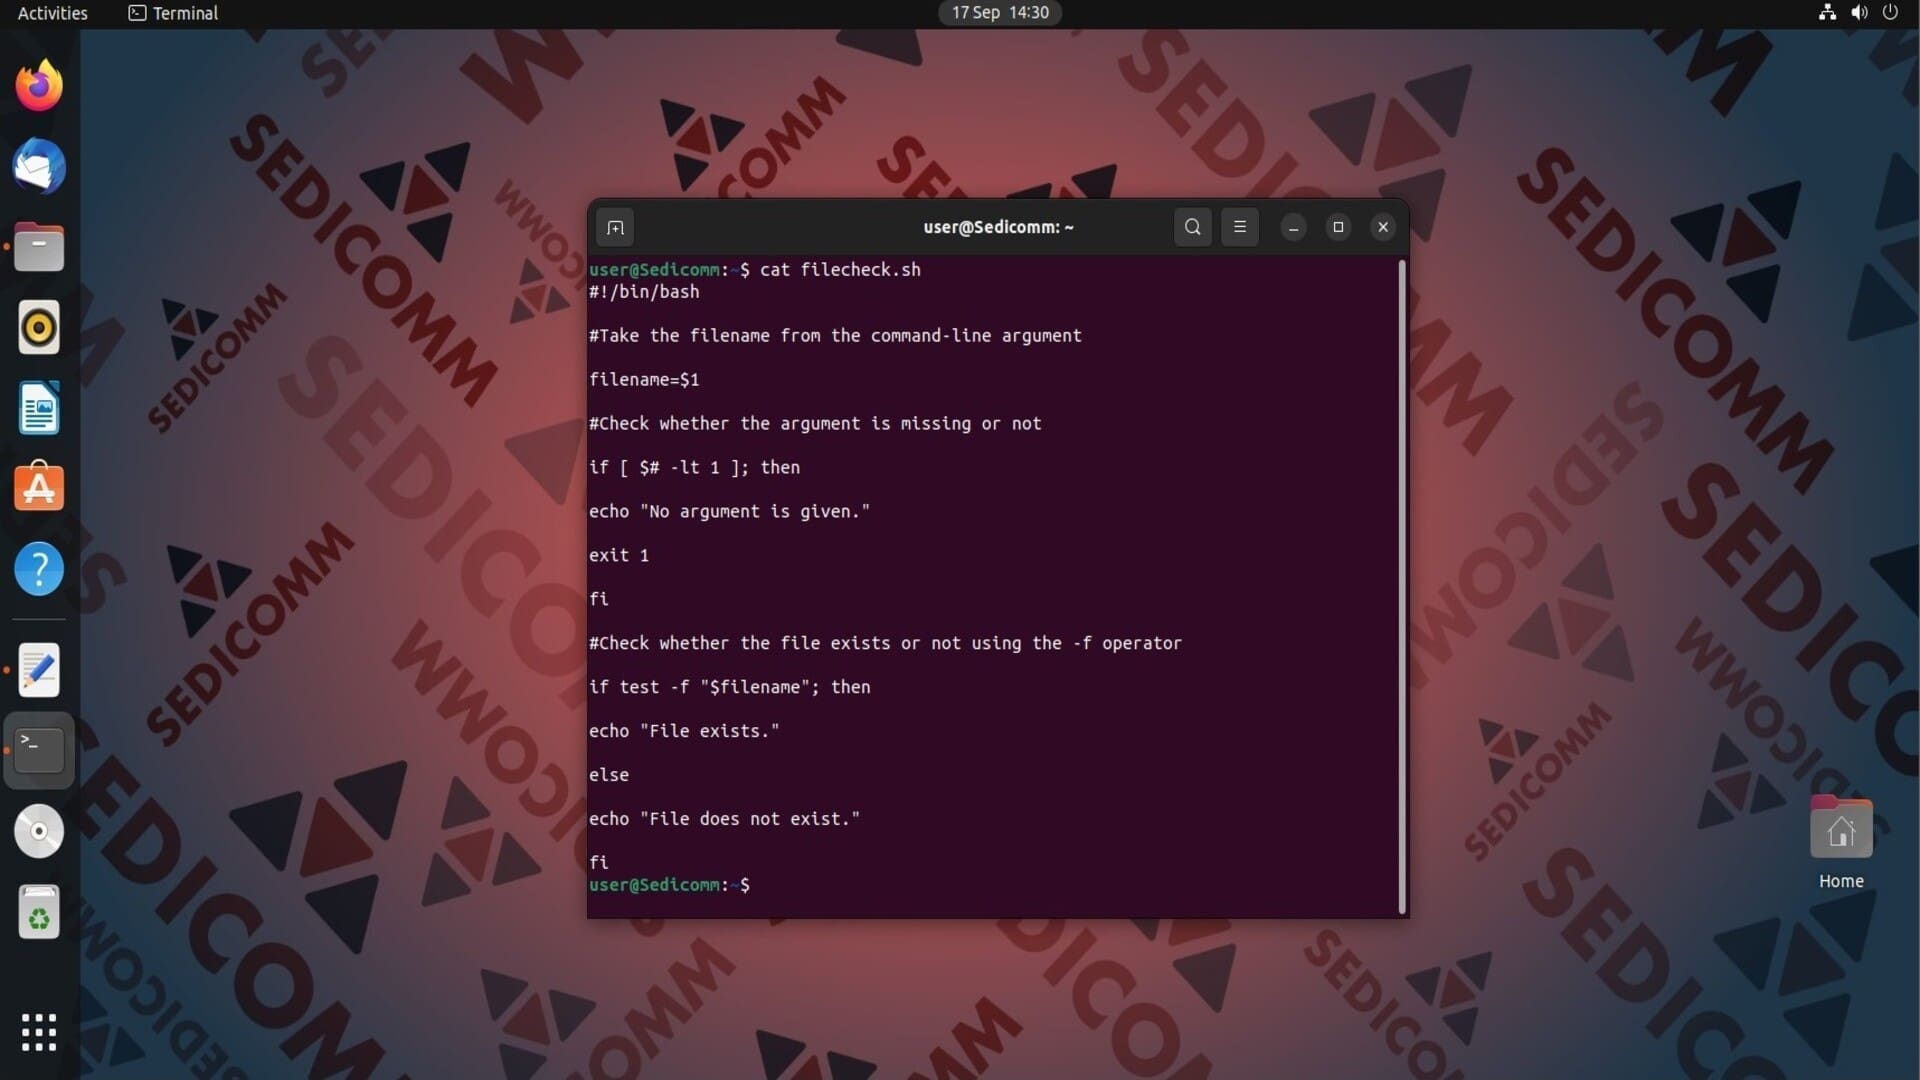1920x1080 pixels.
Task: Open Ubuntu Software store
Action: click(39, 488)
